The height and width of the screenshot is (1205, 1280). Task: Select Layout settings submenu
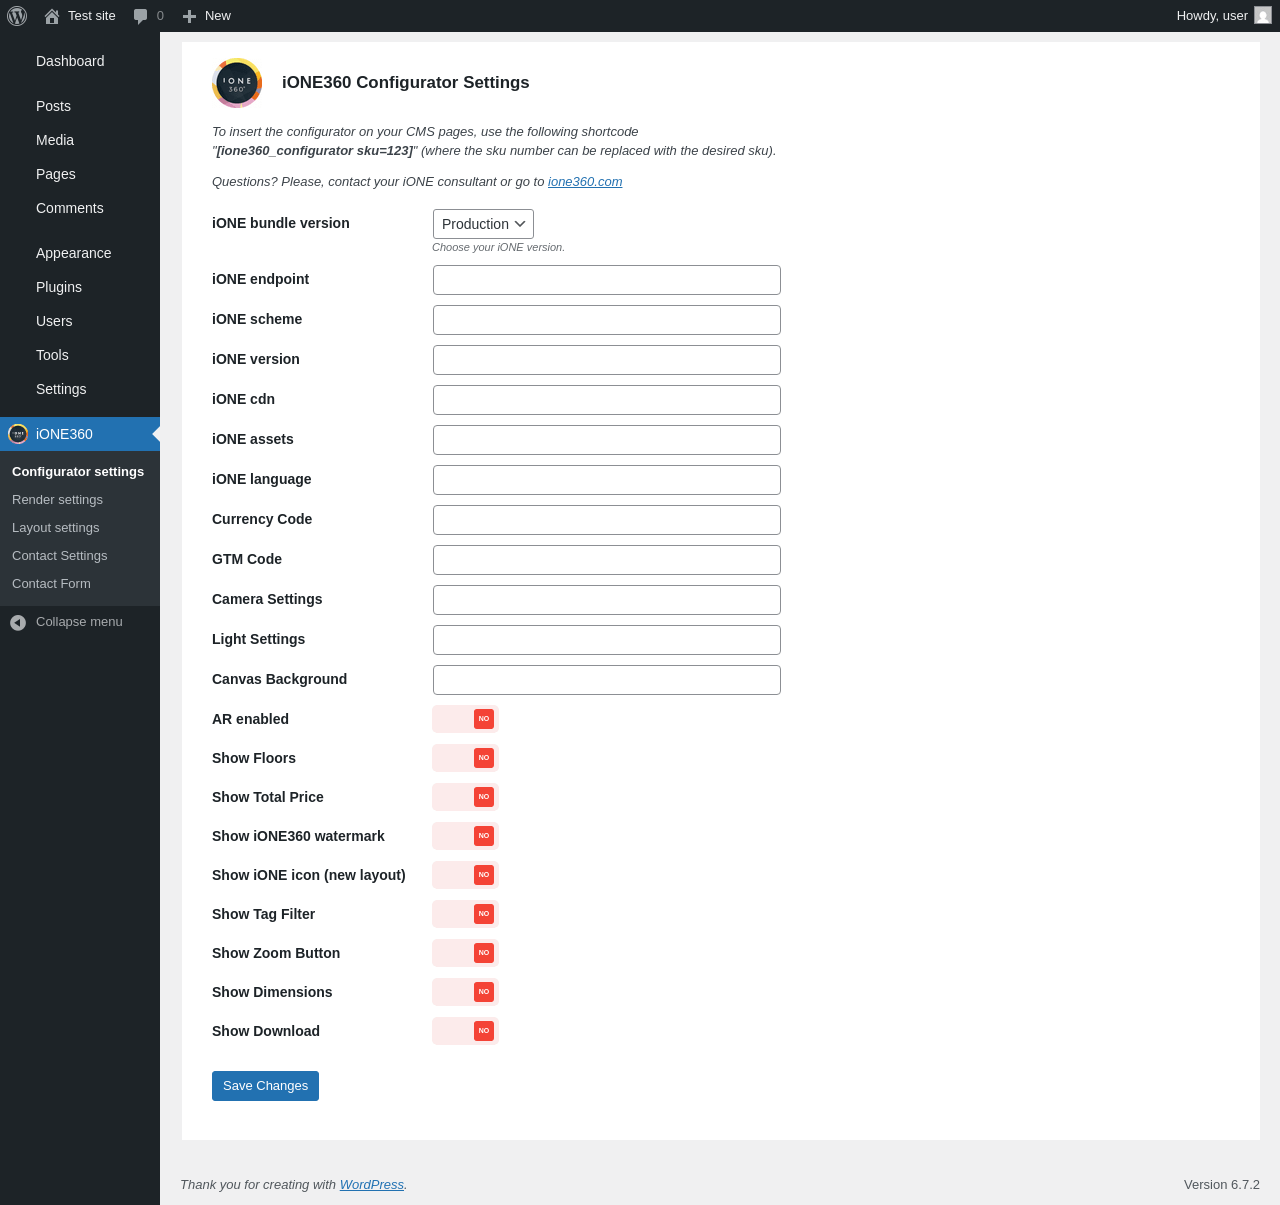tap(56, 528)
